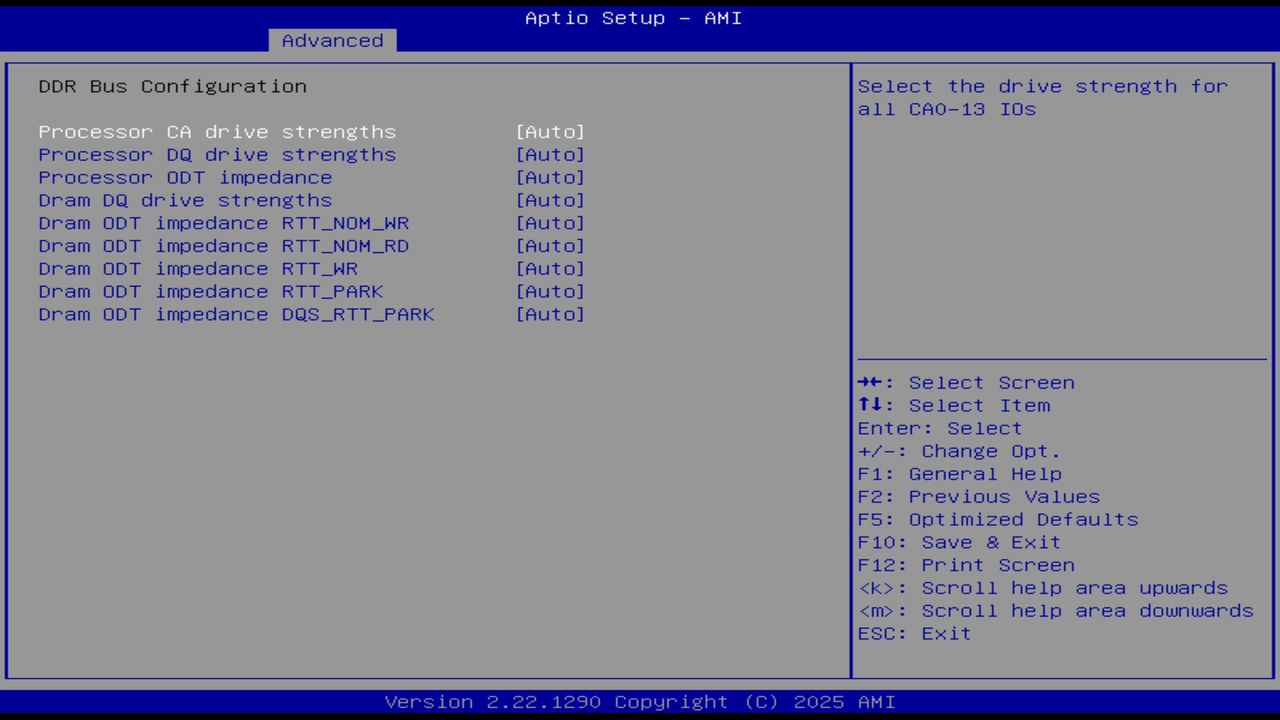Viewport: 1280px width, 720px height.
Task: Open Dram ODT impedance RTT_NOM_RD options
Action: (x=223, y=245)
